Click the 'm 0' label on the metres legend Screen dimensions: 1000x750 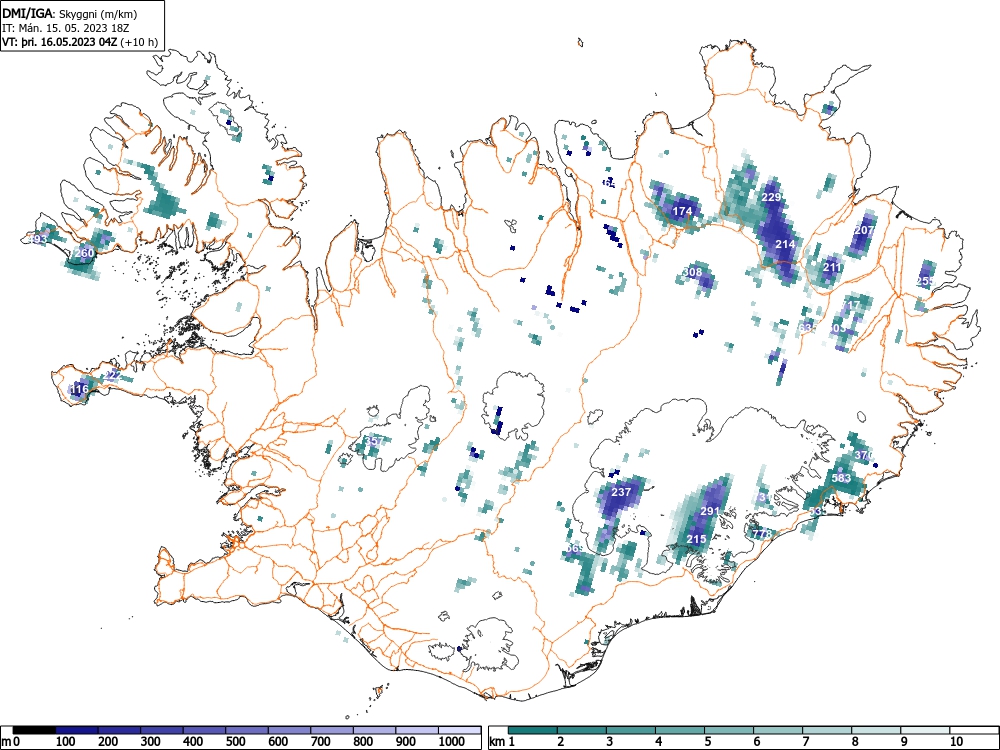point(10,742)
